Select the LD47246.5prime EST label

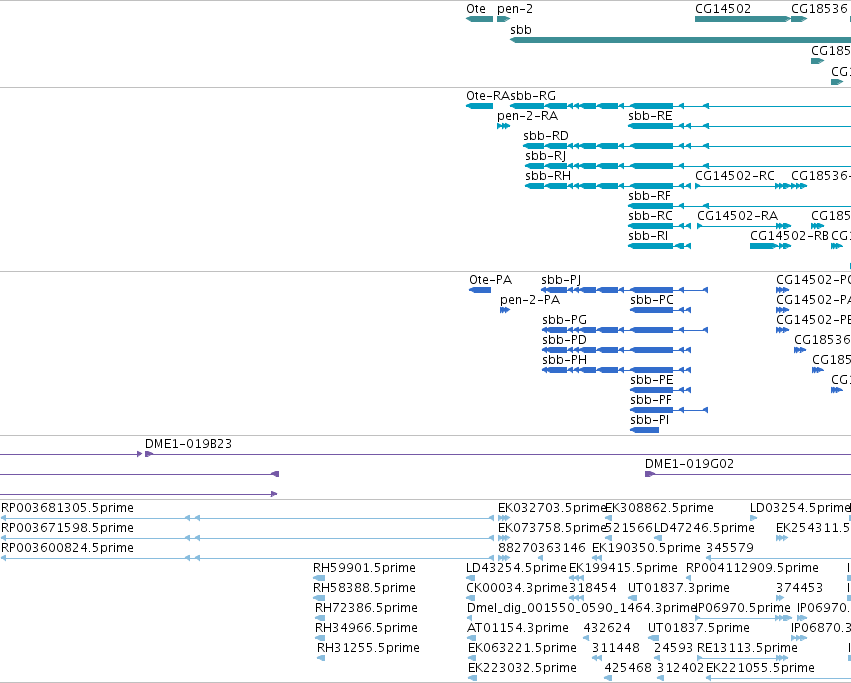704,528
